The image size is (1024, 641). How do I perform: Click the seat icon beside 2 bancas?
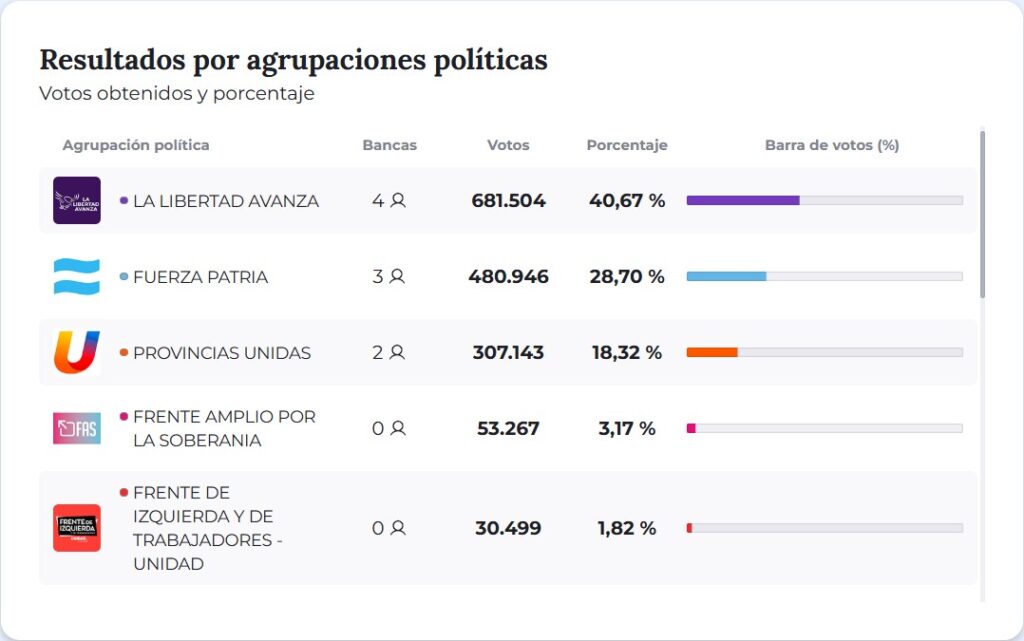(398, 352)
